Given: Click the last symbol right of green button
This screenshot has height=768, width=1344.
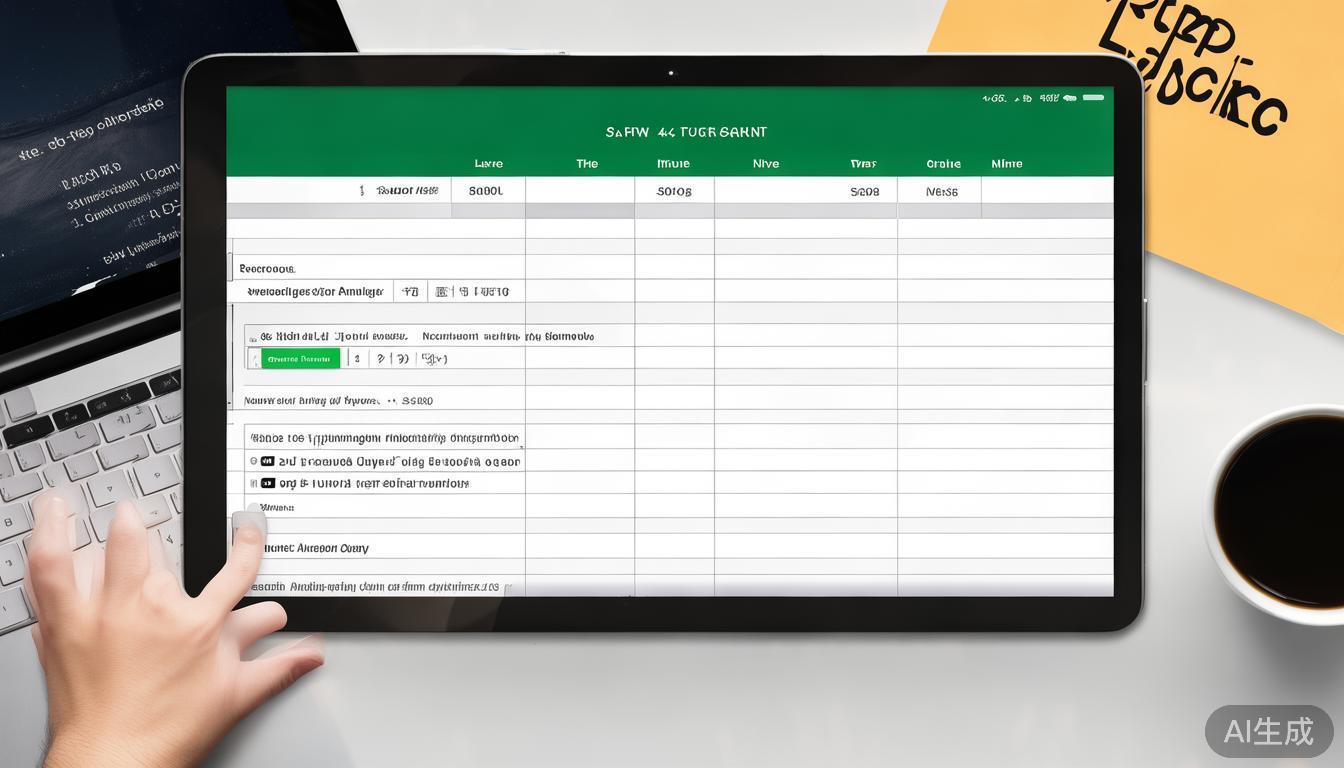Looking at the screenshot, I should [x=435, y=359].
